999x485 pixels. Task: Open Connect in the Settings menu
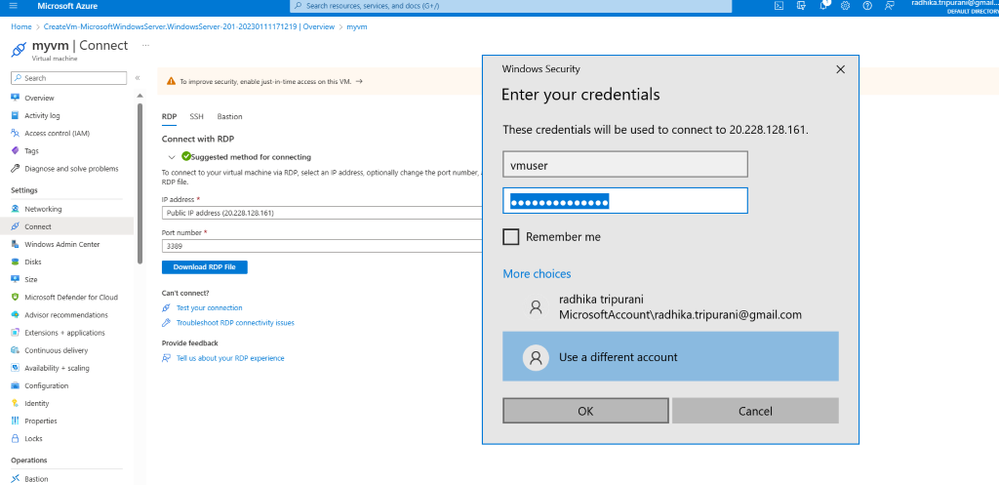pos(67,226)
